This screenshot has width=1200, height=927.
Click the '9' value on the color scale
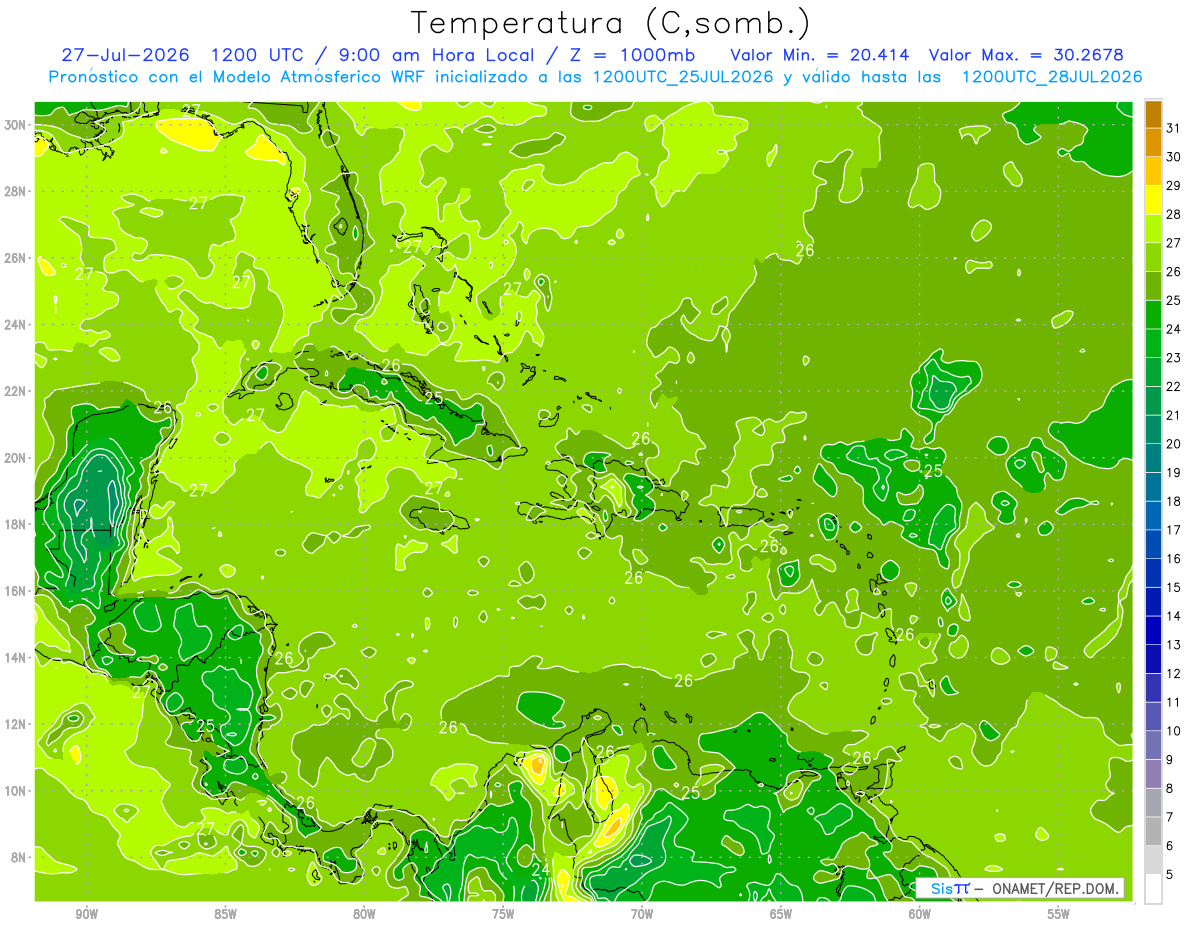1170,760
